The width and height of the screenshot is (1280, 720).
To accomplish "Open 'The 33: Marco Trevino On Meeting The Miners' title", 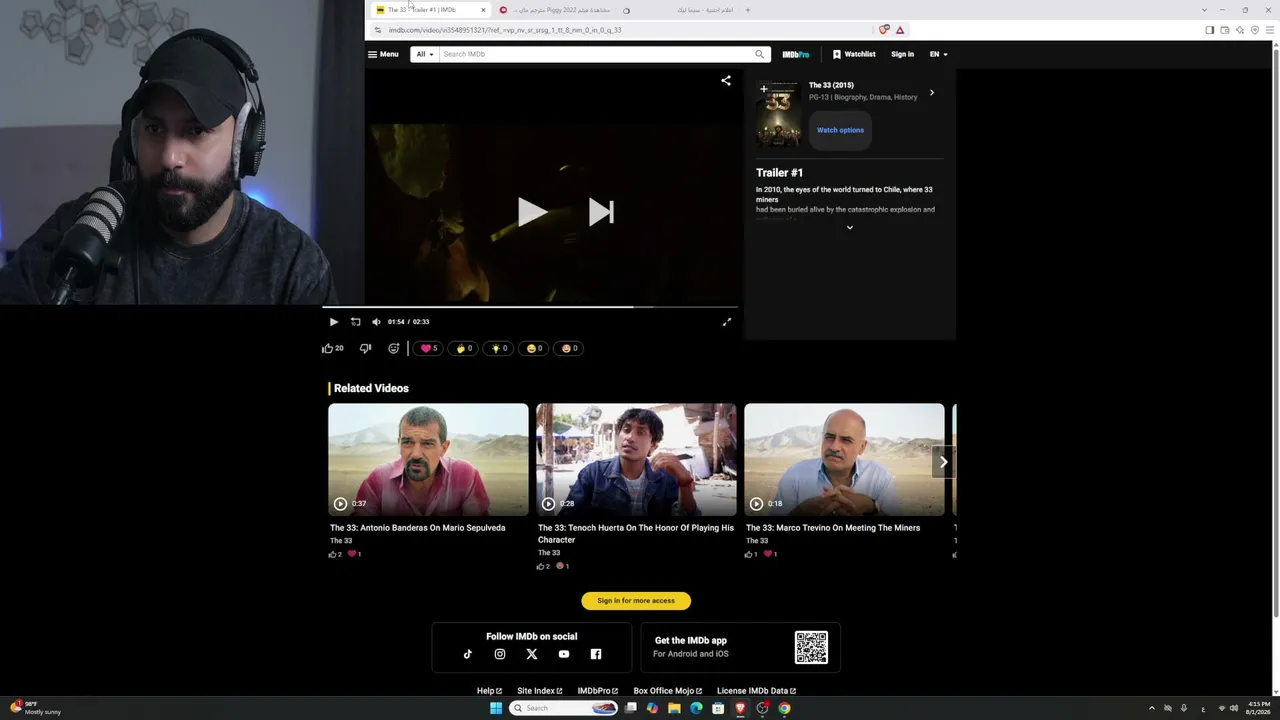I will 833,528.
